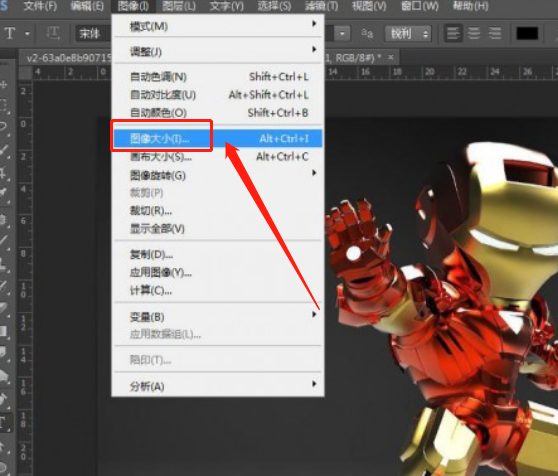Screen dimensions: 558x476
Task: Expand the 图像旋转(G) submenu
Action: [217, 175]
